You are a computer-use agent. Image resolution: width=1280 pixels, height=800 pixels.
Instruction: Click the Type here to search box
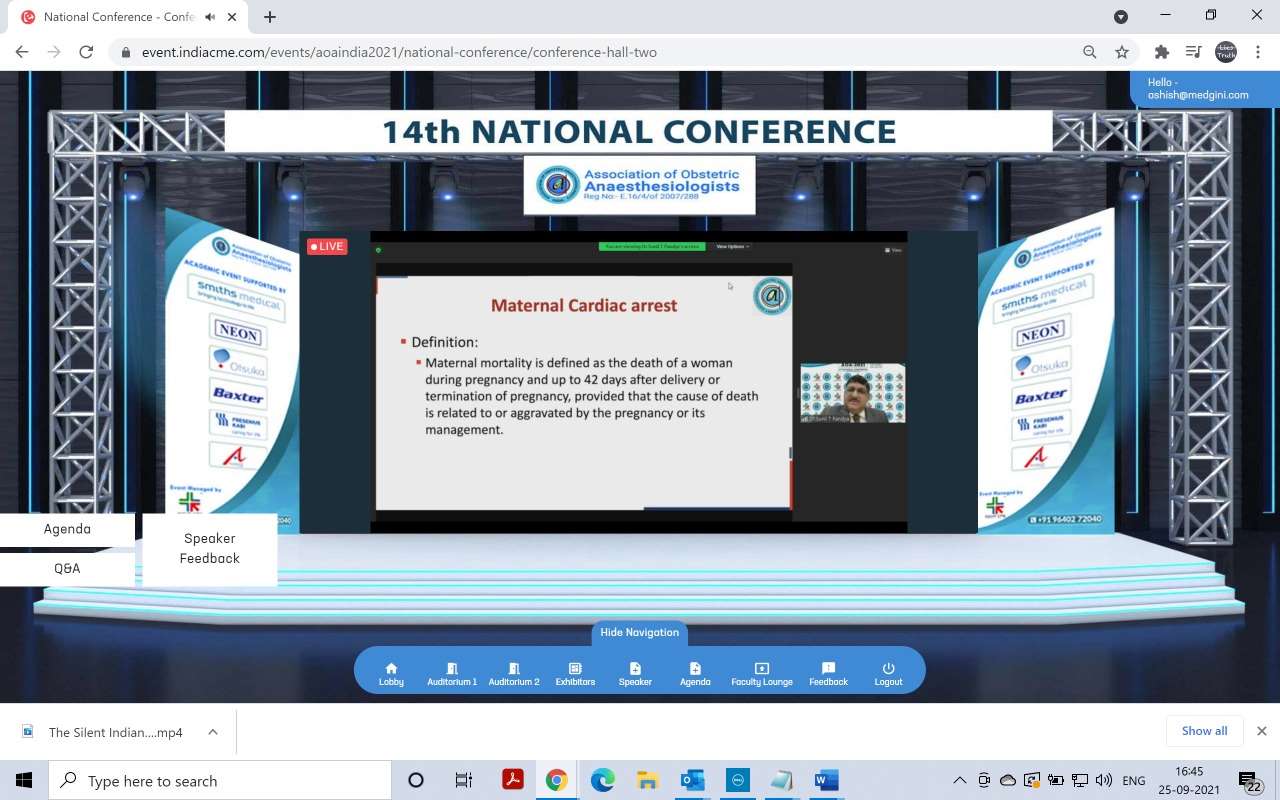tap(220, 780)
